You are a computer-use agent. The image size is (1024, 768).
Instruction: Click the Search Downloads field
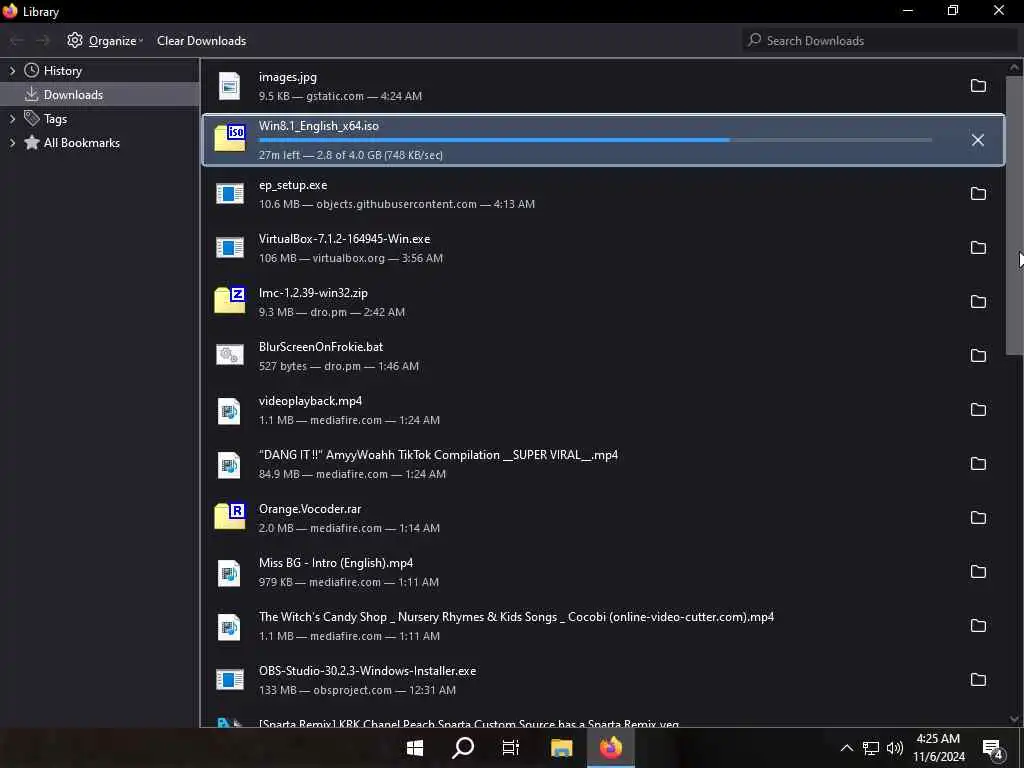(x=879, y=40)
